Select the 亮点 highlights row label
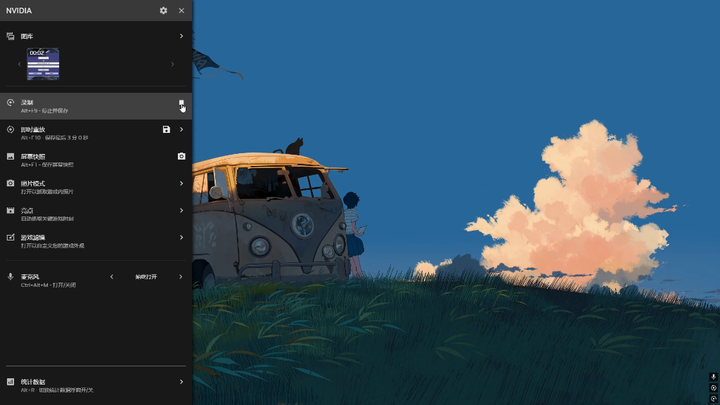 pyautogui.click(x=27, y=210)
